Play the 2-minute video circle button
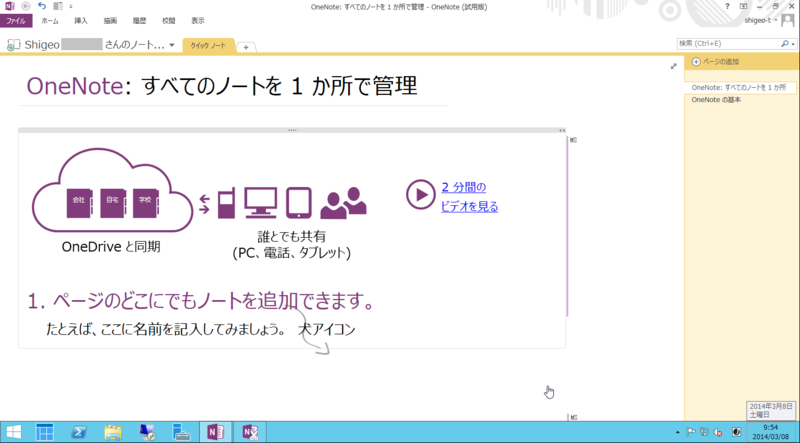The width and height of the screenshot is (800, 443). [x=420, y=194]
